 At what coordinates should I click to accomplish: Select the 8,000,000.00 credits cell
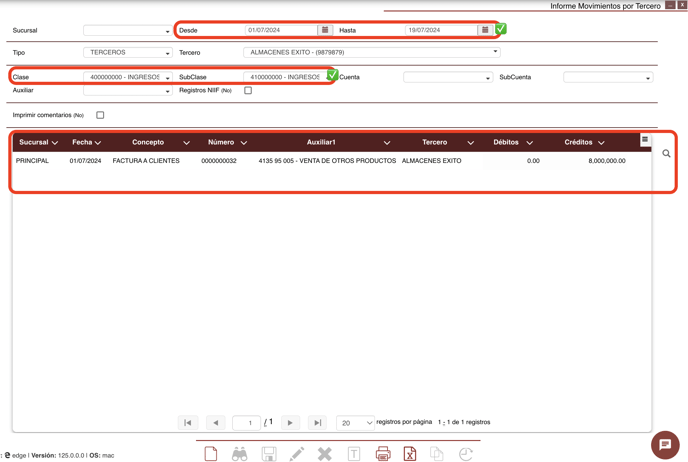(607, 161)
